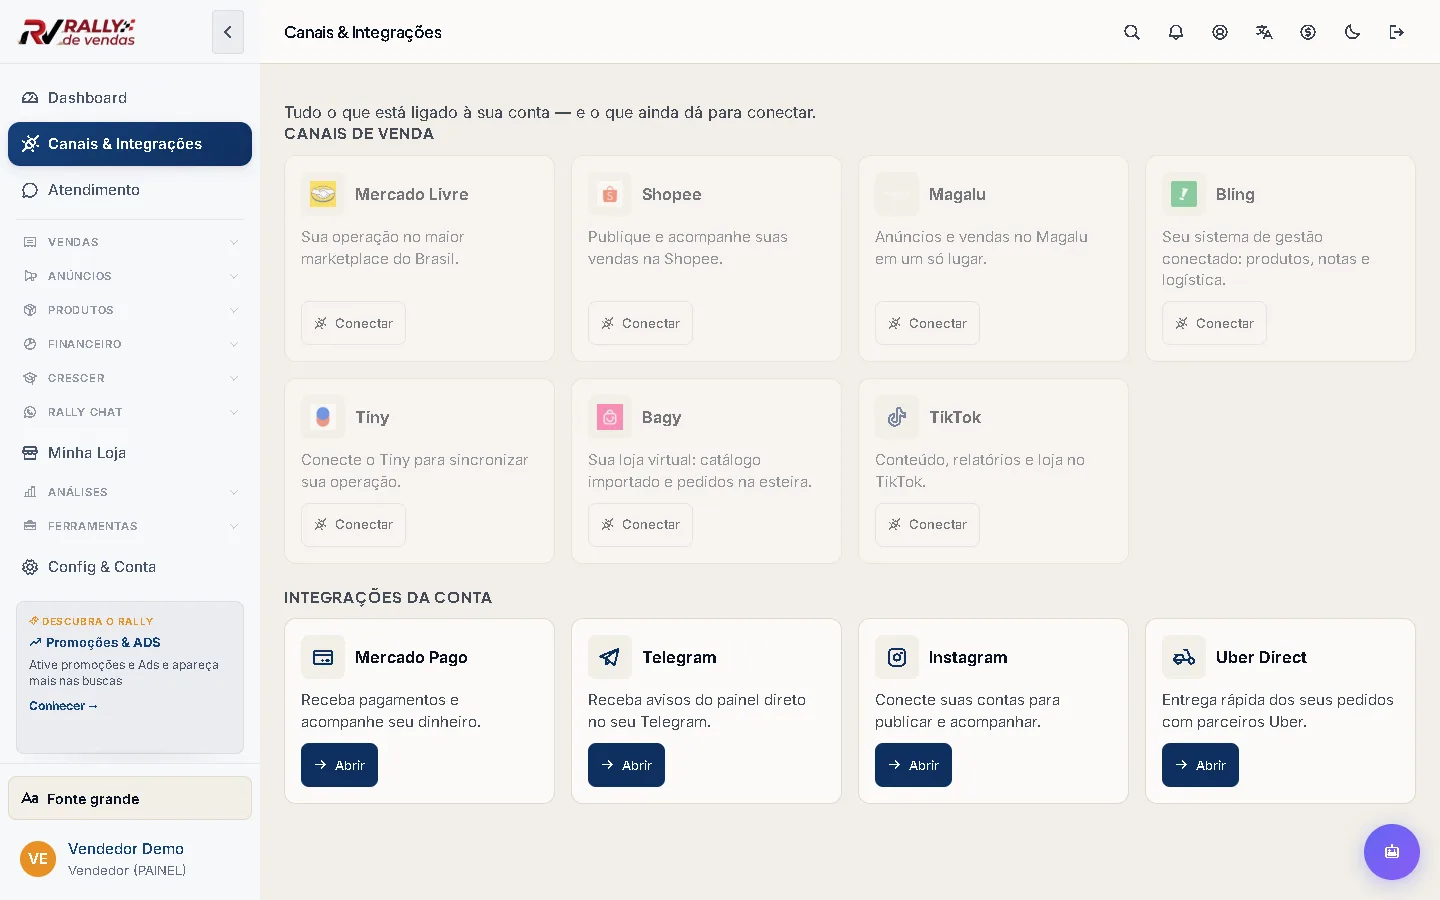
Task: Open Config & Conta in the sidebar
Action: point(130,567)
